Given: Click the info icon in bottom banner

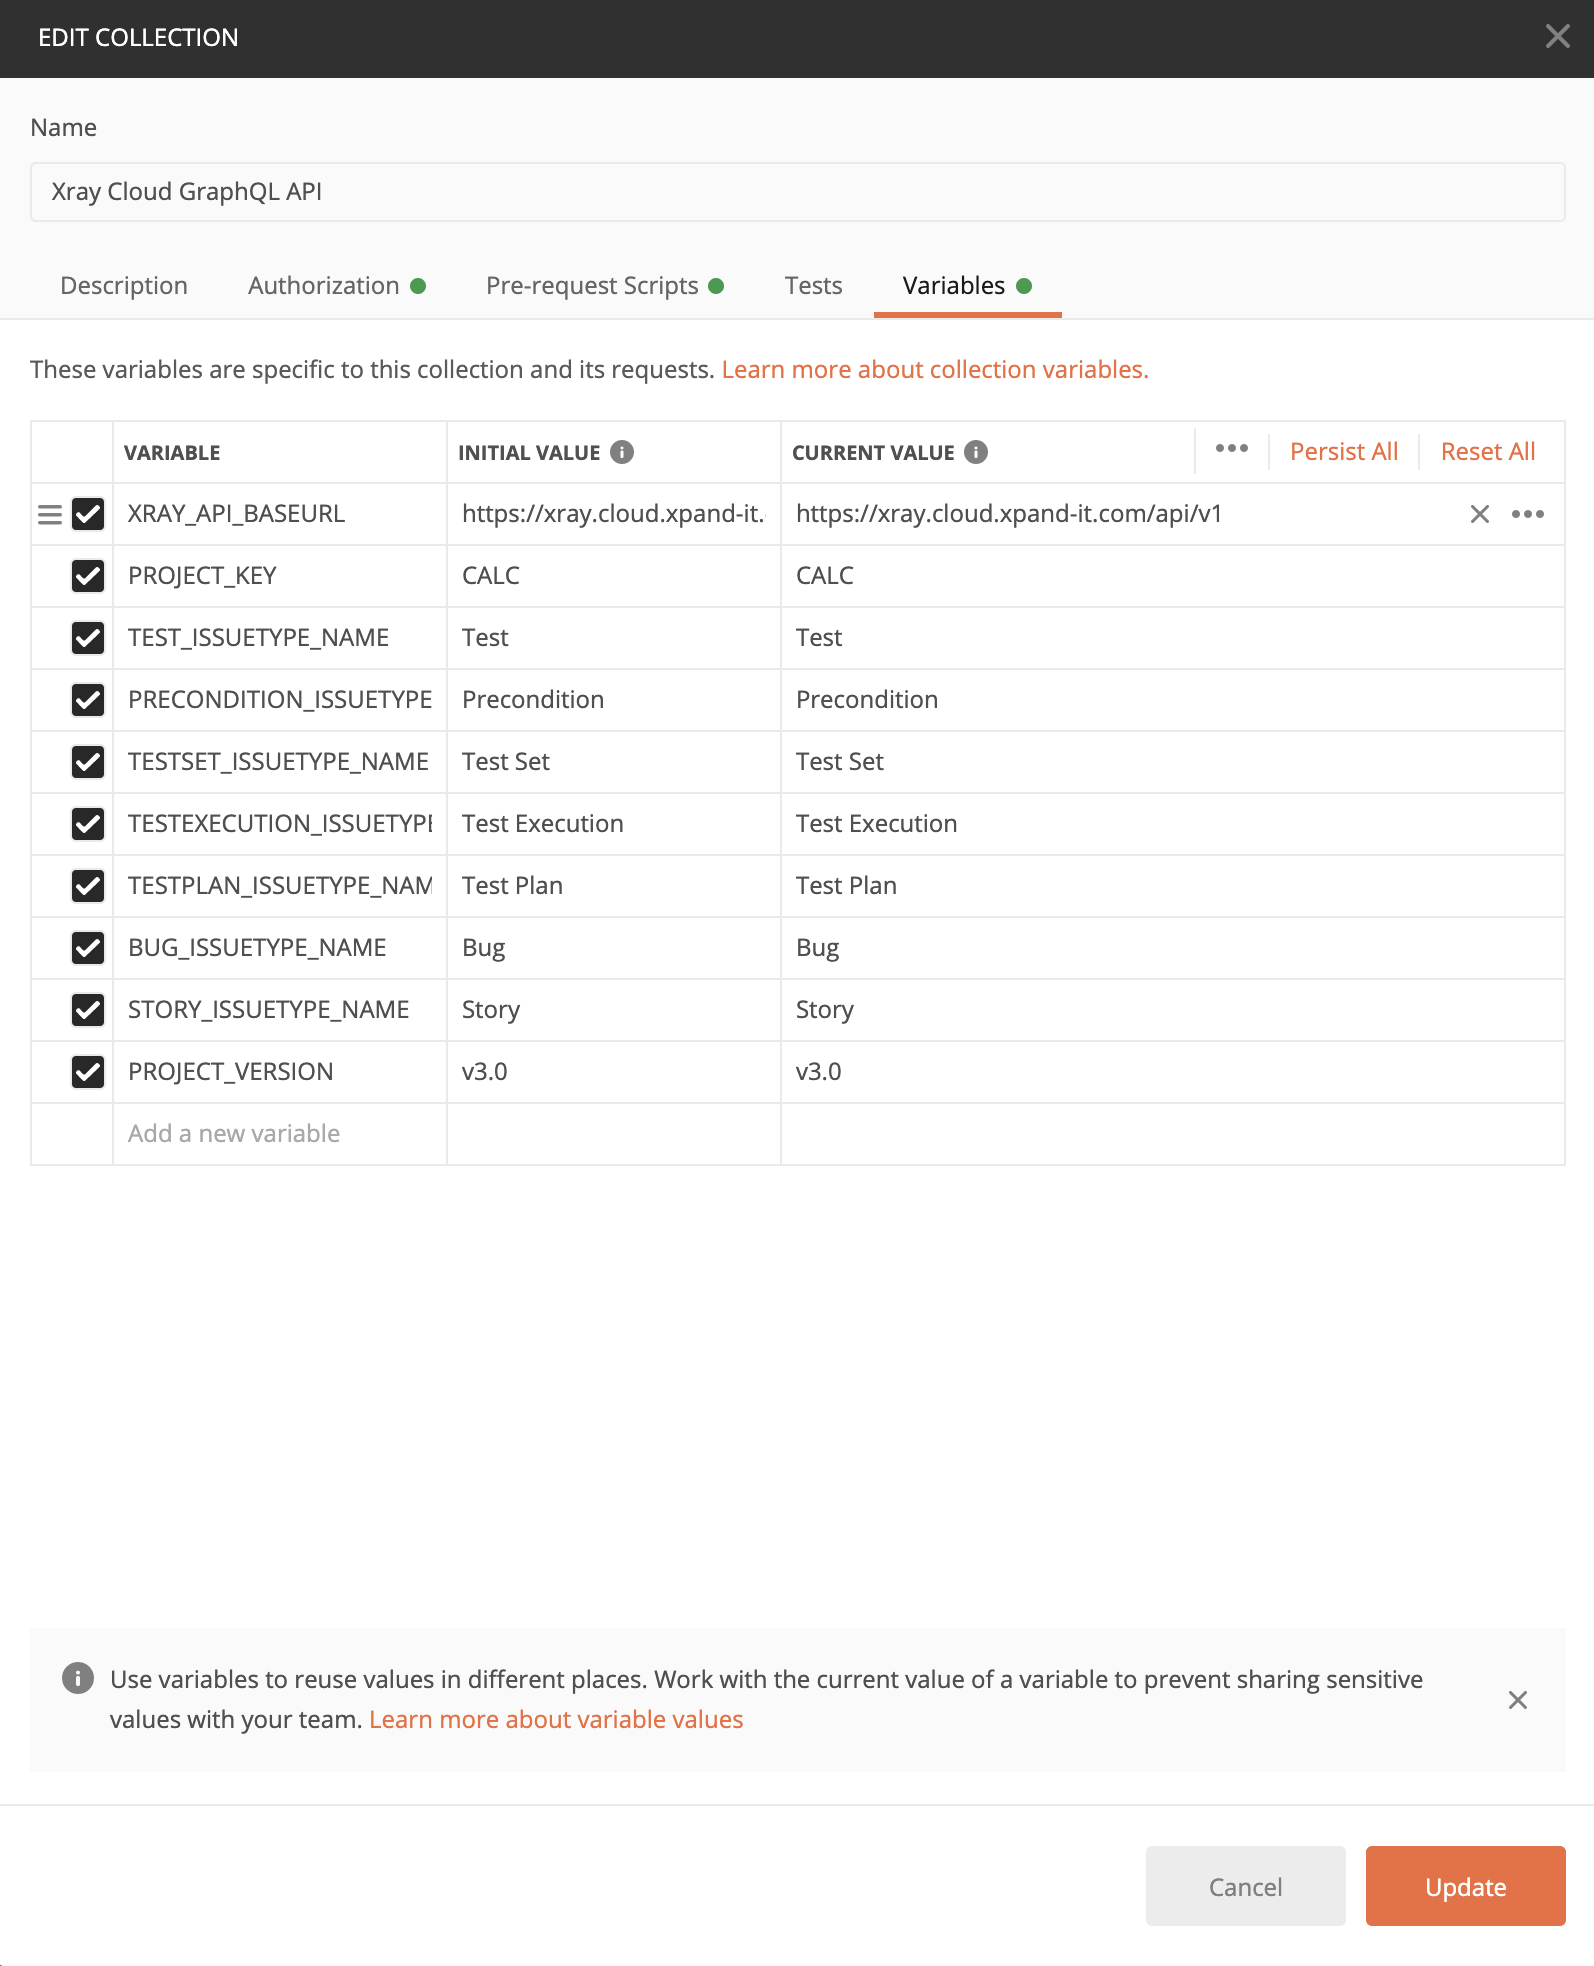Looking at the screenshot, I should point(78,1678).
